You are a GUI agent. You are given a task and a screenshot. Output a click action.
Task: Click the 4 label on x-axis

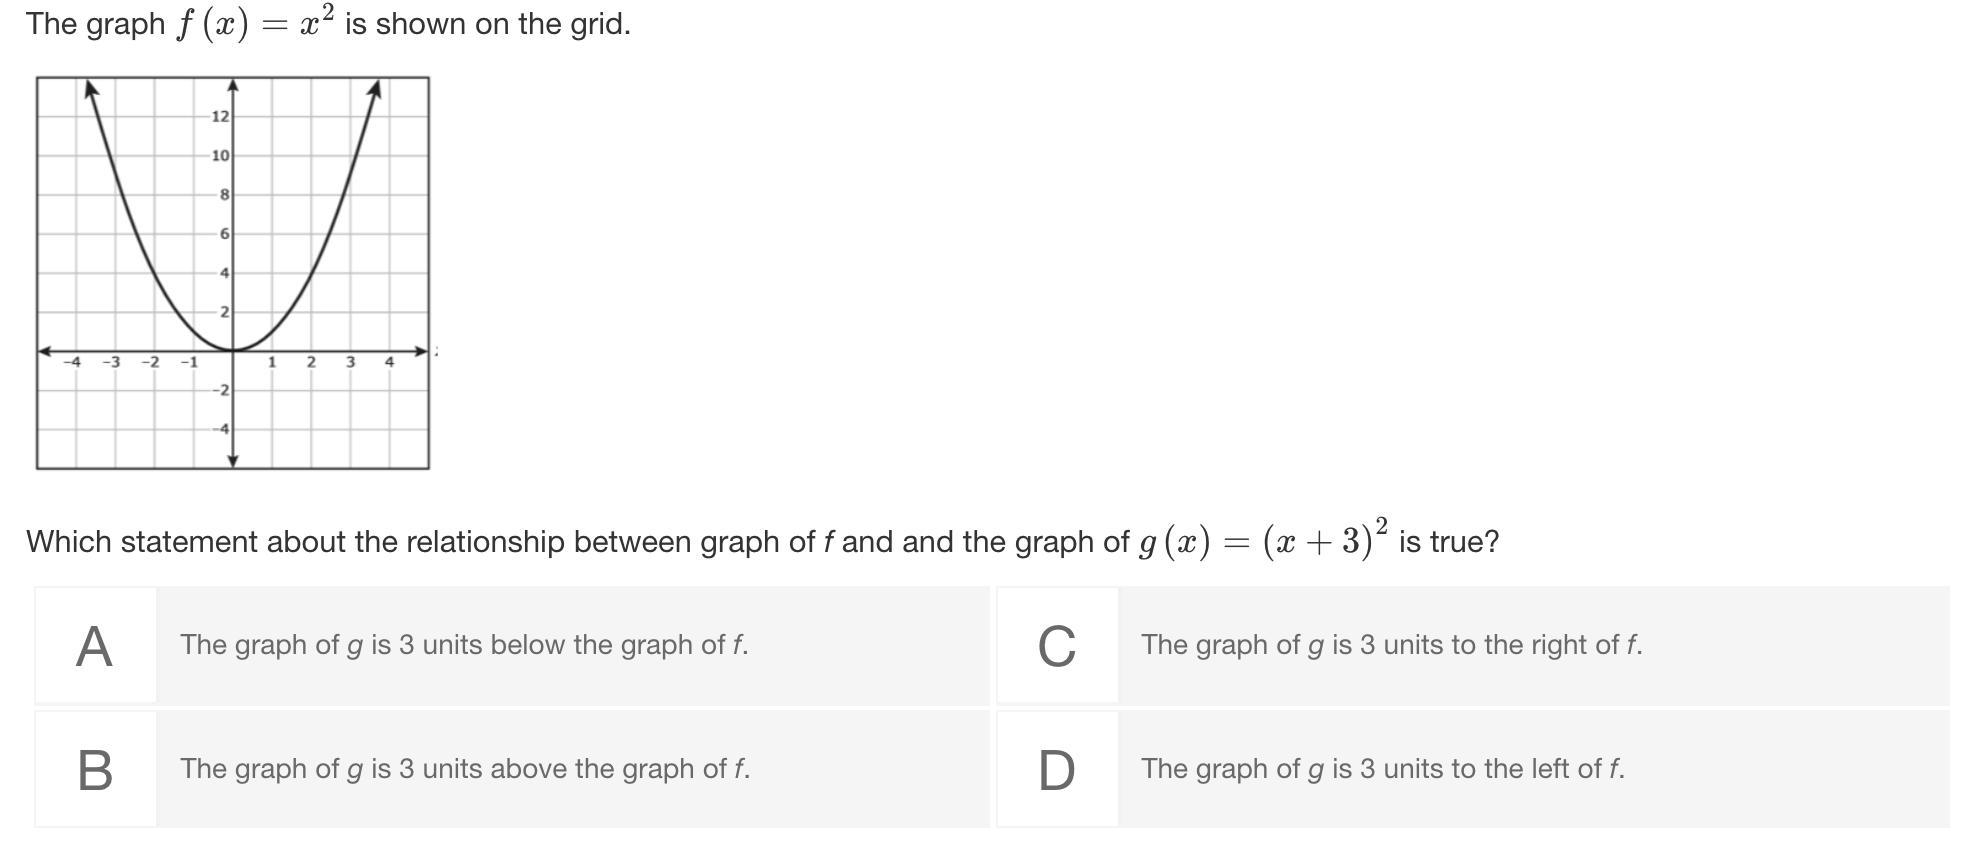(x=389, y=362)
